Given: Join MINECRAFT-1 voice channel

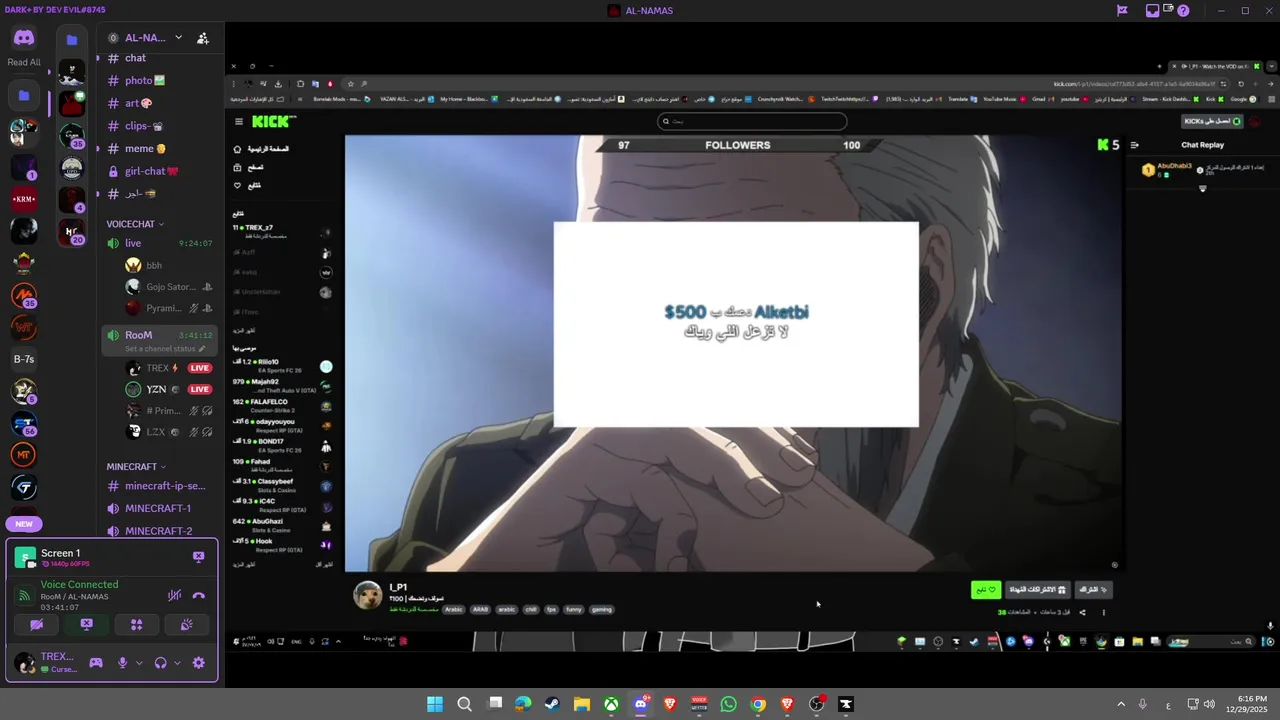Looking at the screenshot, I should [160, 508].
